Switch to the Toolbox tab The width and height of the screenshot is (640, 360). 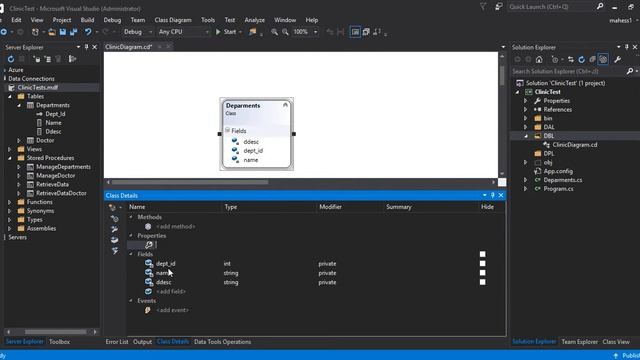click(60, 342)
